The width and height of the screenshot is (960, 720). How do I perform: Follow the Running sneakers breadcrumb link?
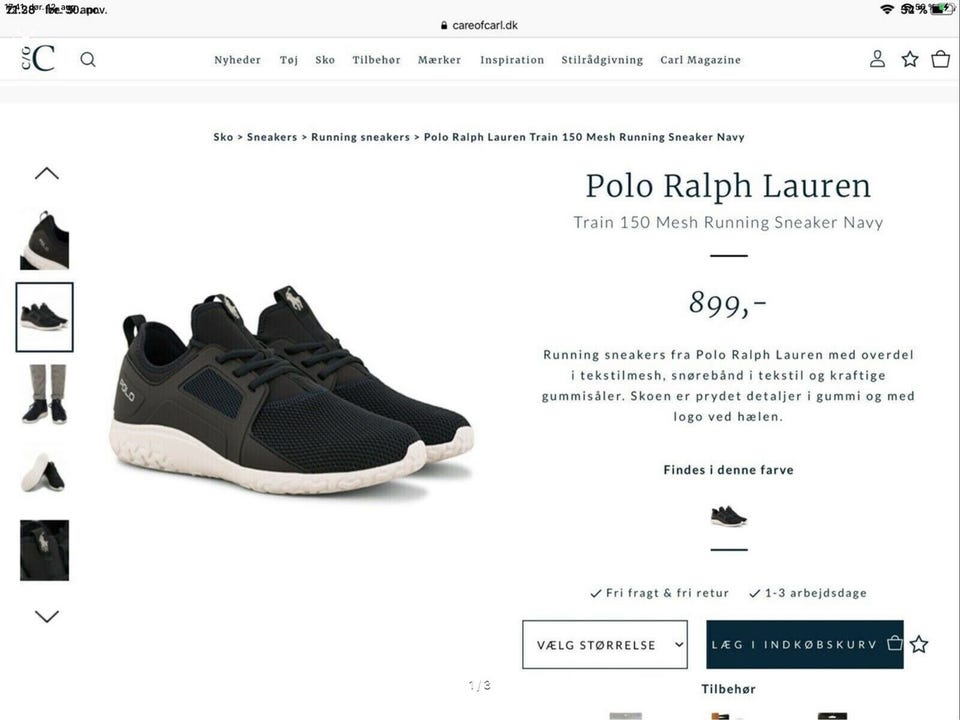pos(361,137)
